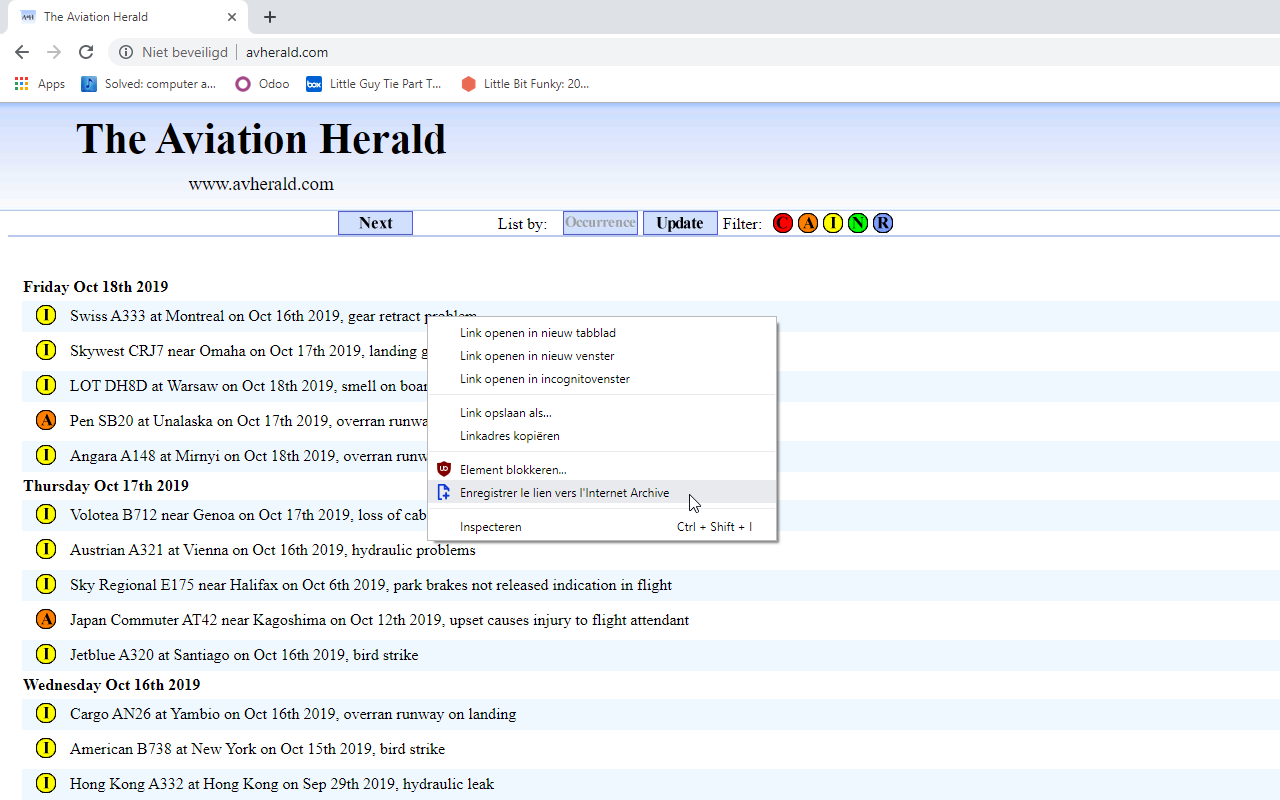Open 'Little Bit Funky: 20...' bookmark
Viewport: 1280px width, 800px height.
[x=525, y=84]
